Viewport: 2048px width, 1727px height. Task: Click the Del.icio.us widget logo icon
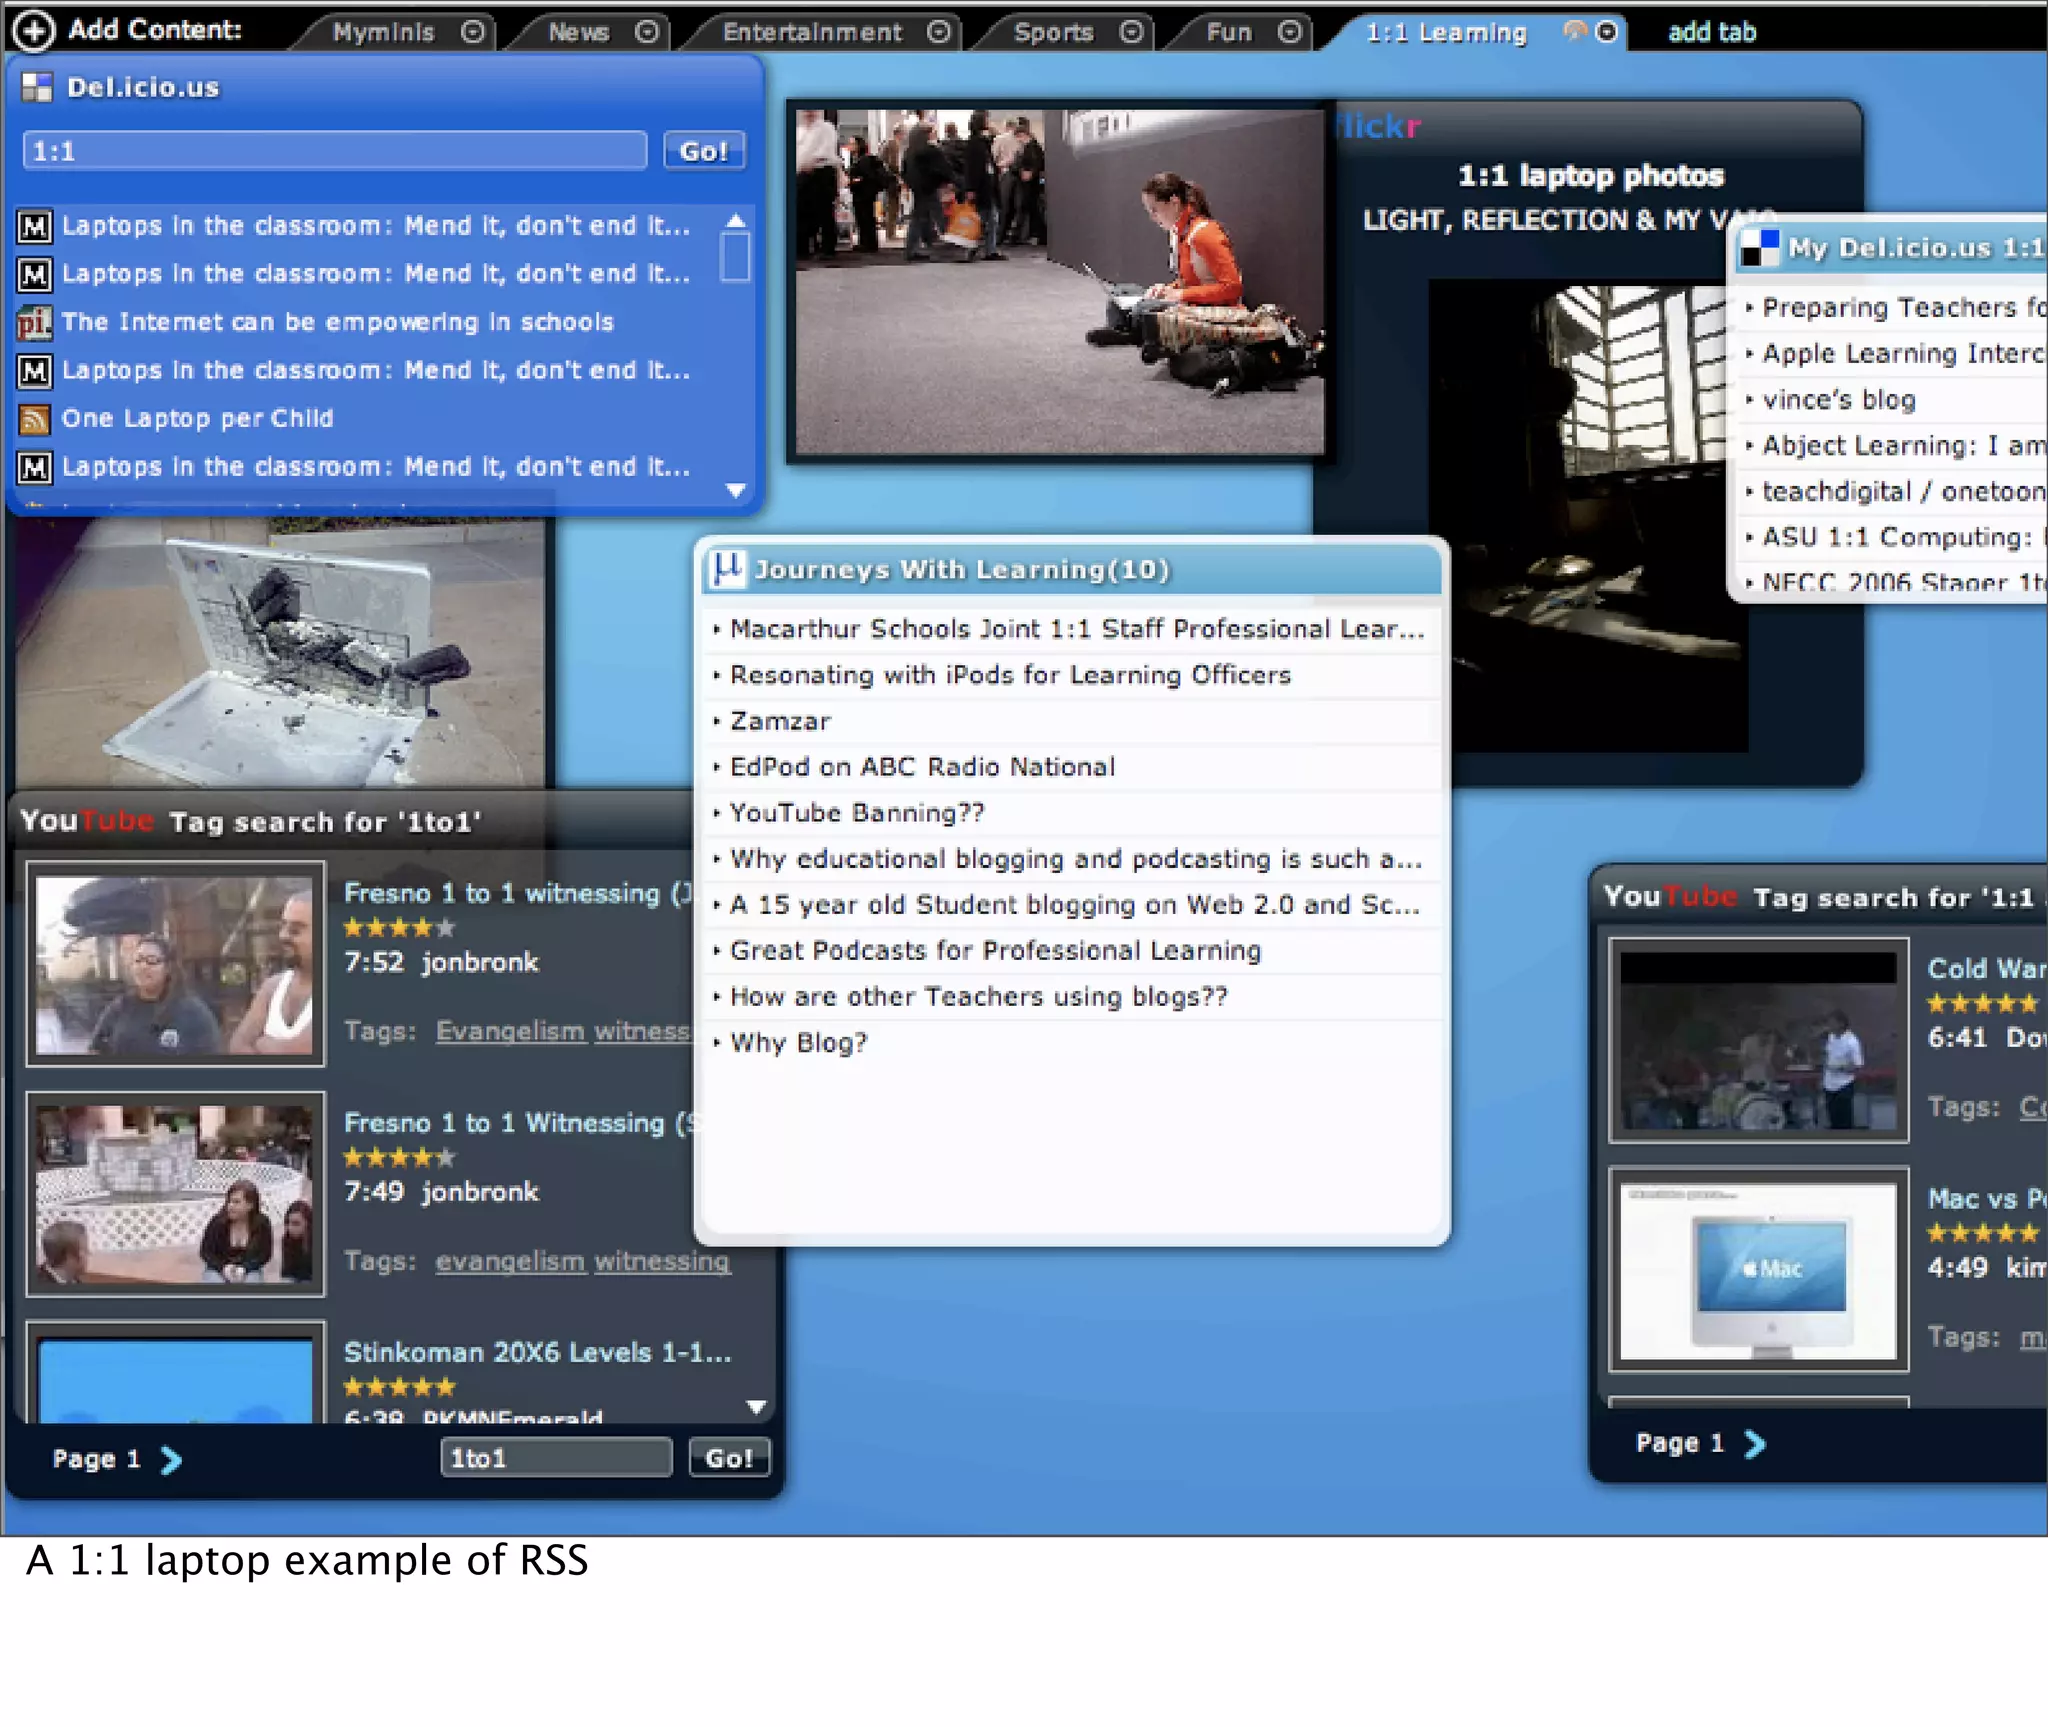pyautogui.click(x=37, y=88)
